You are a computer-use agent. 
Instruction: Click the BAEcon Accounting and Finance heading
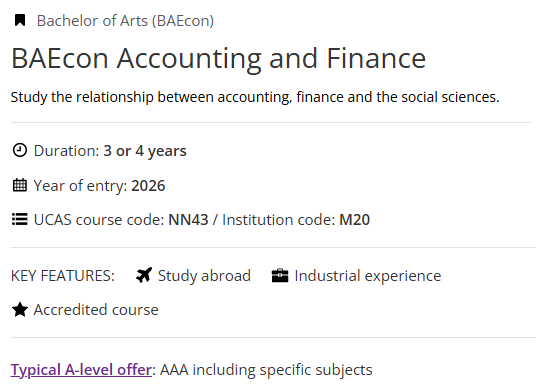[218, 59]
